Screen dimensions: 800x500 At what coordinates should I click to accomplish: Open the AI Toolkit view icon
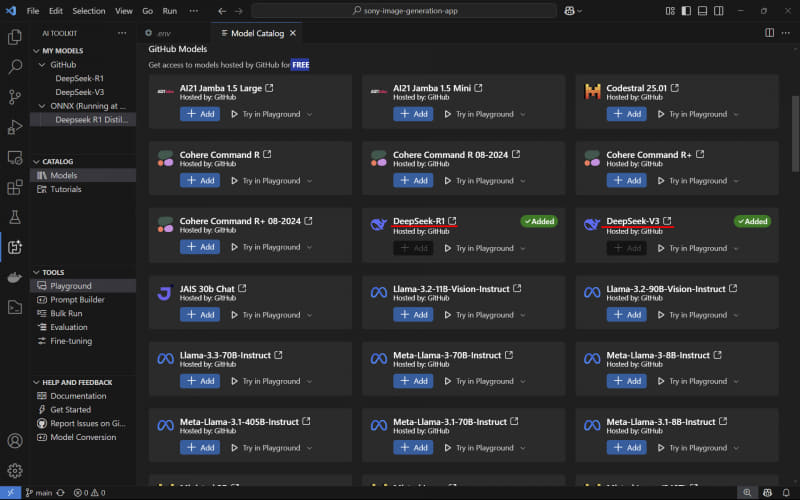[15, 247]
